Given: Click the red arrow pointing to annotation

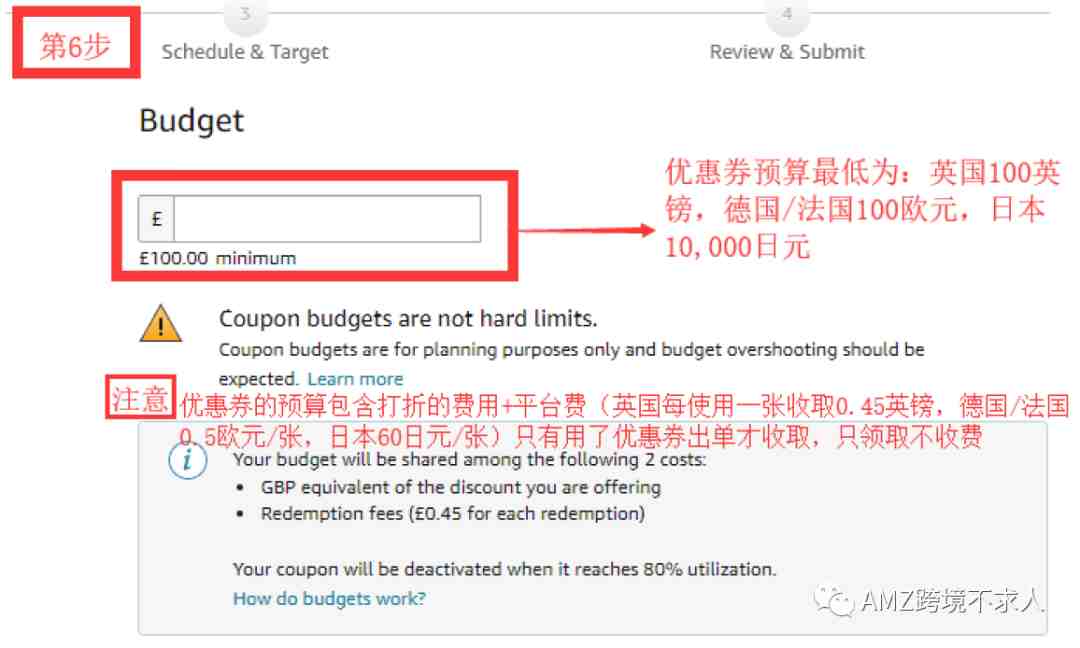Looking at the screenshot, I should coord(586,230).
